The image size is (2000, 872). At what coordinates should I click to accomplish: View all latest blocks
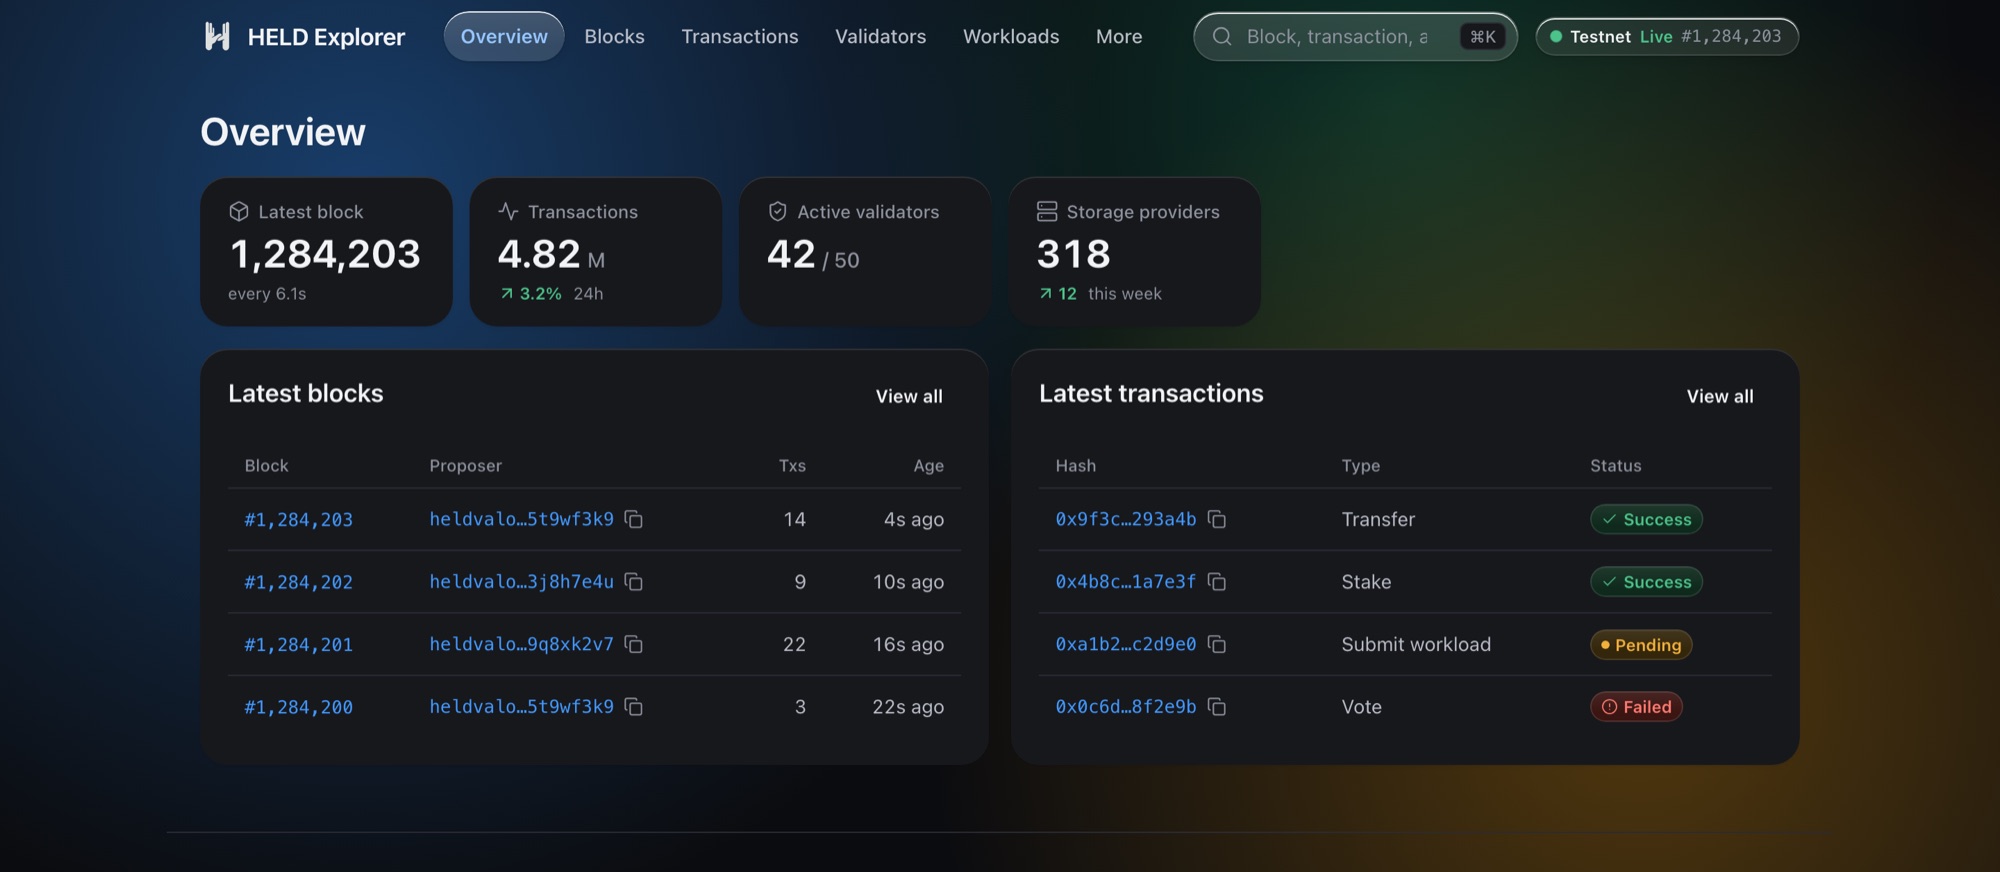909,396
